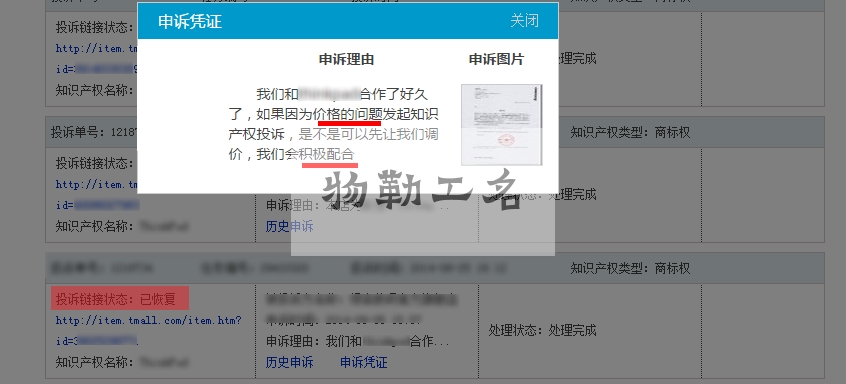Click 投诉单号: 1218 header text

pyautogui.click(x=94, y=132)
